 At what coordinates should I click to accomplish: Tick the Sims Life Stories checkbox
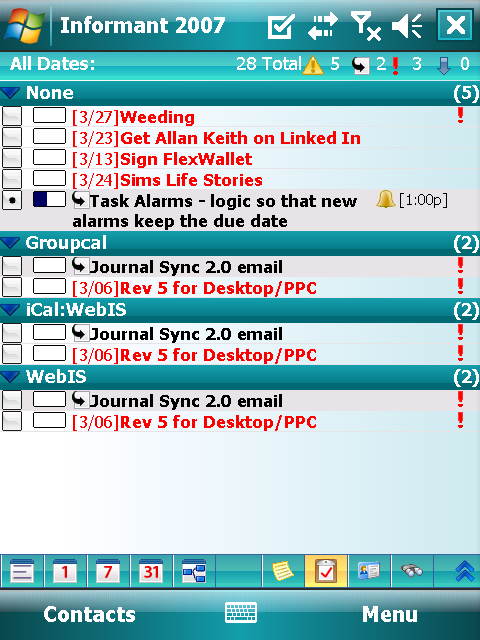click(x=12, y=180)
